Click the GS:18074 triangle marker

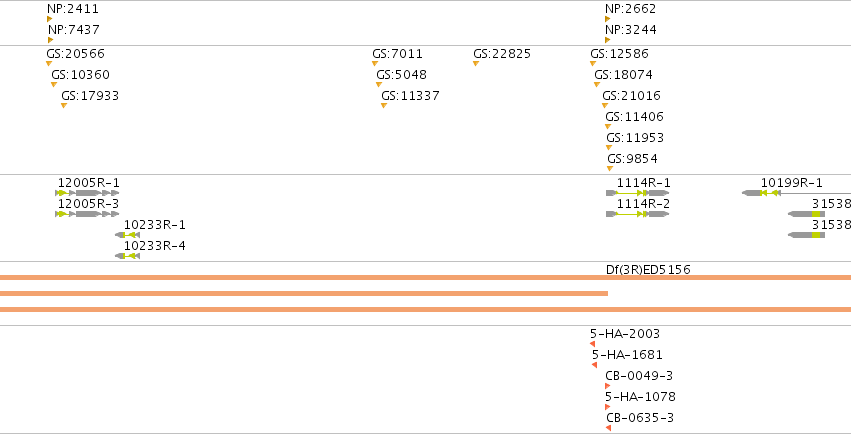[596, 85]
